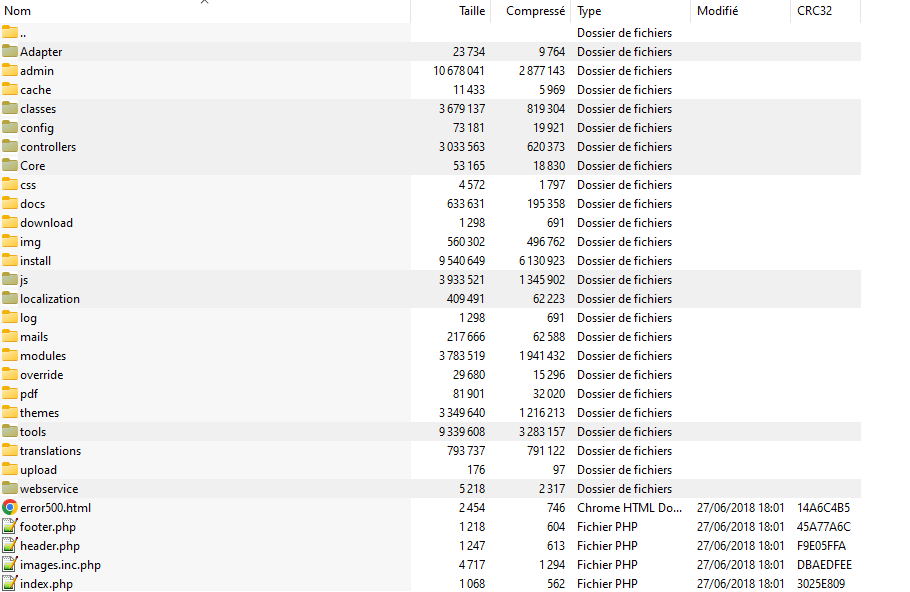Select the admin folder icon

click(10, 70)
